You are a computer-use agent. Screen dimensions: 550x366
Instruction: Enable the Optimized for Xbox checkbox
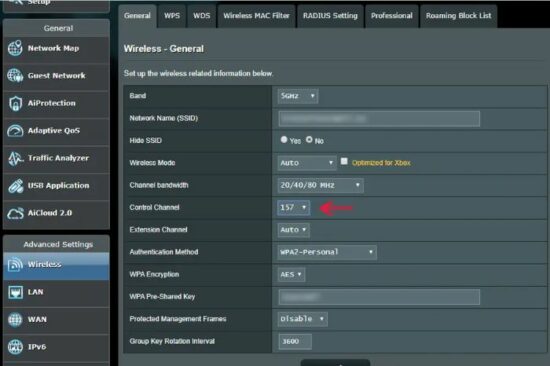pos(344,161)
